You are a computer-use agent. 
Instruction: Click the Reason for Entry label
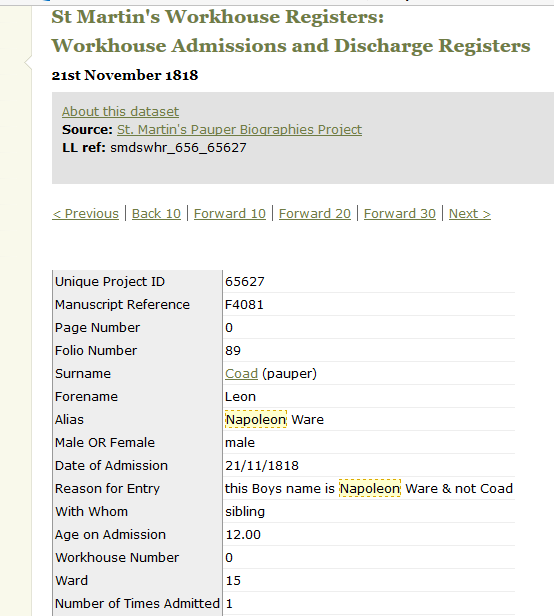click(107, 489)
